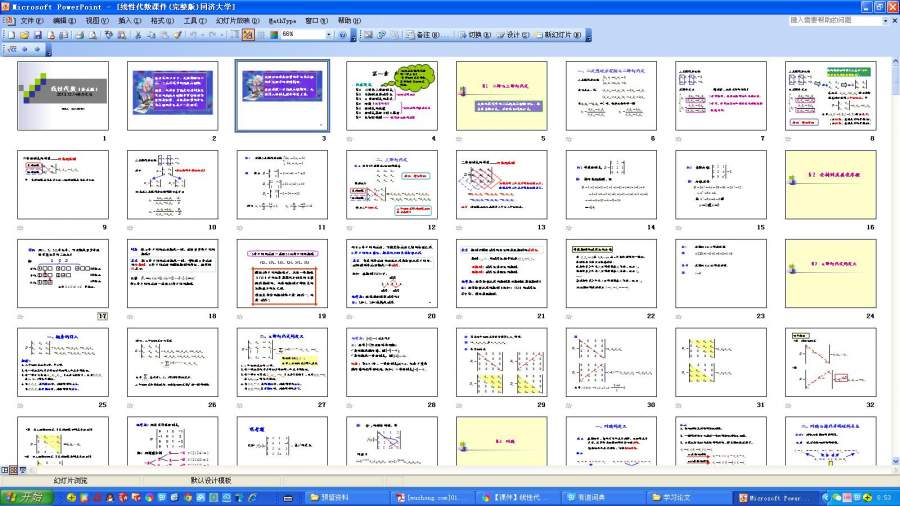The height and width of the screenshot is (506, 900).
Task: Click the Color/Grayscale icon
Action: (274, 35)
